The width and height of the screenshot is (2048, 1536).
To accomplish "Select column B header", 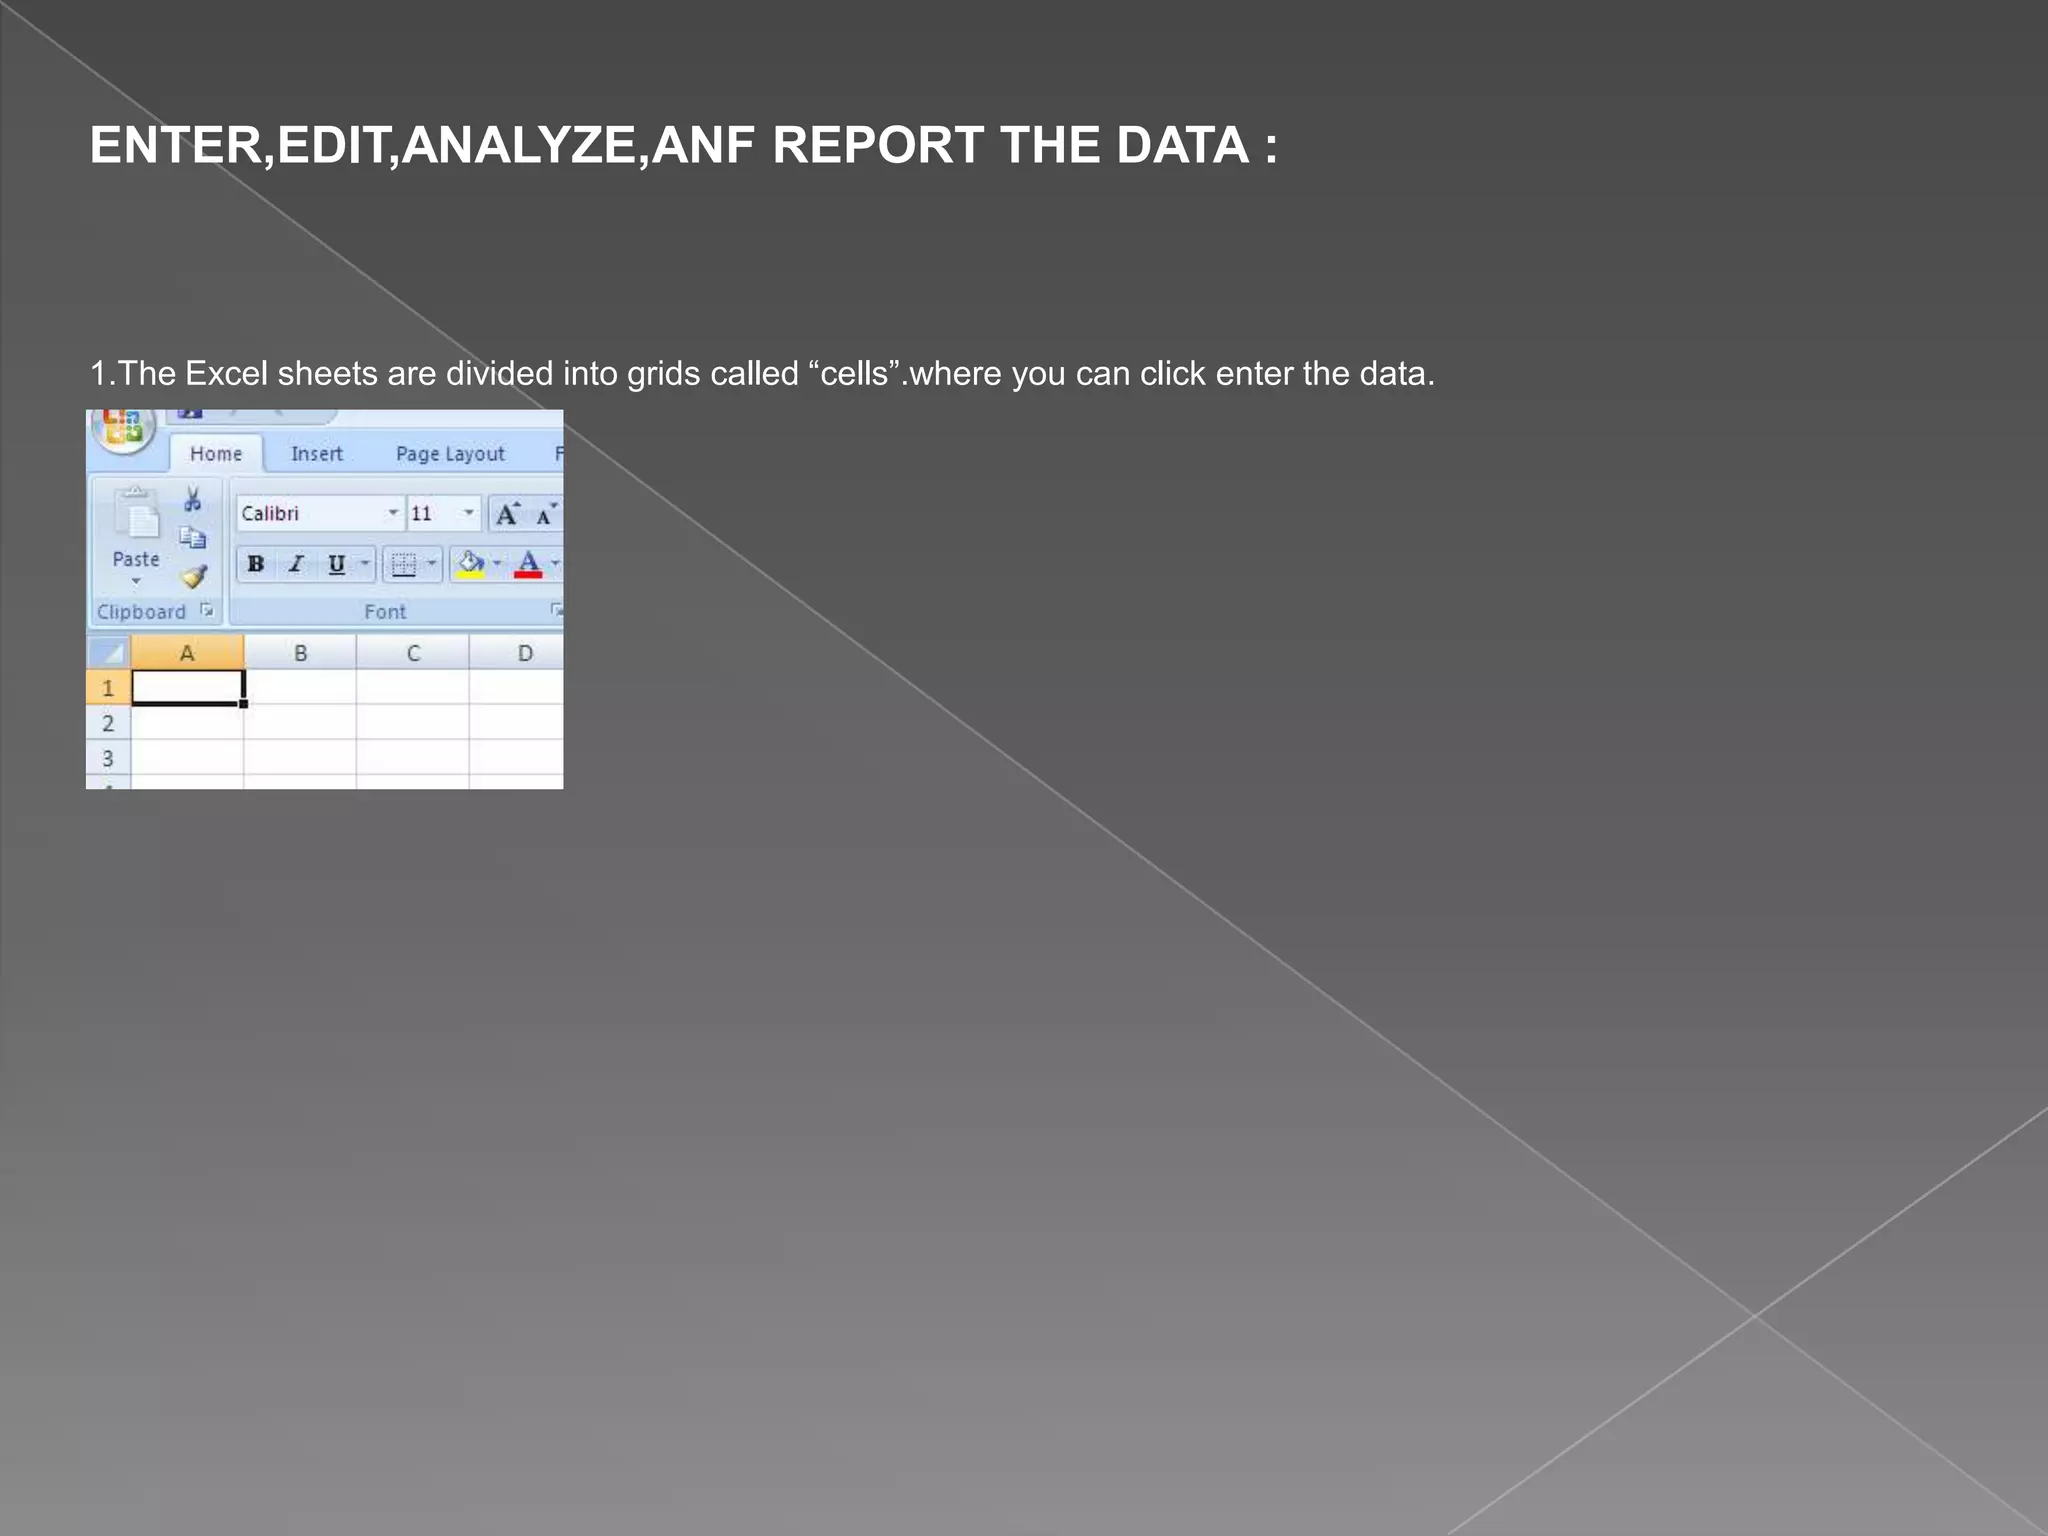I will (x=300, y=653).
